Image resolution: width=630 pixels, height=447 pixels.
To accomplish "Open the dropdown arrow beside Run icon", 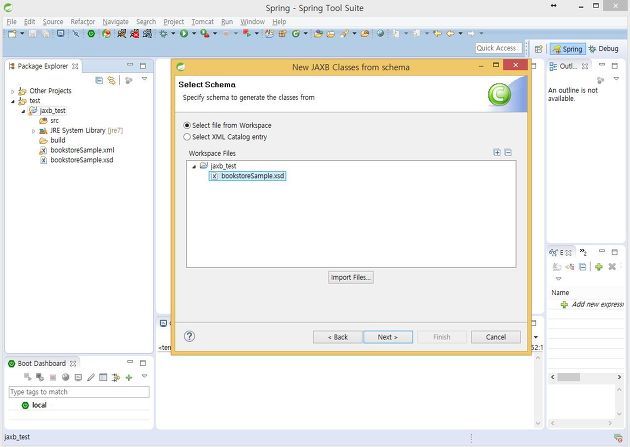I will point(194,34).
